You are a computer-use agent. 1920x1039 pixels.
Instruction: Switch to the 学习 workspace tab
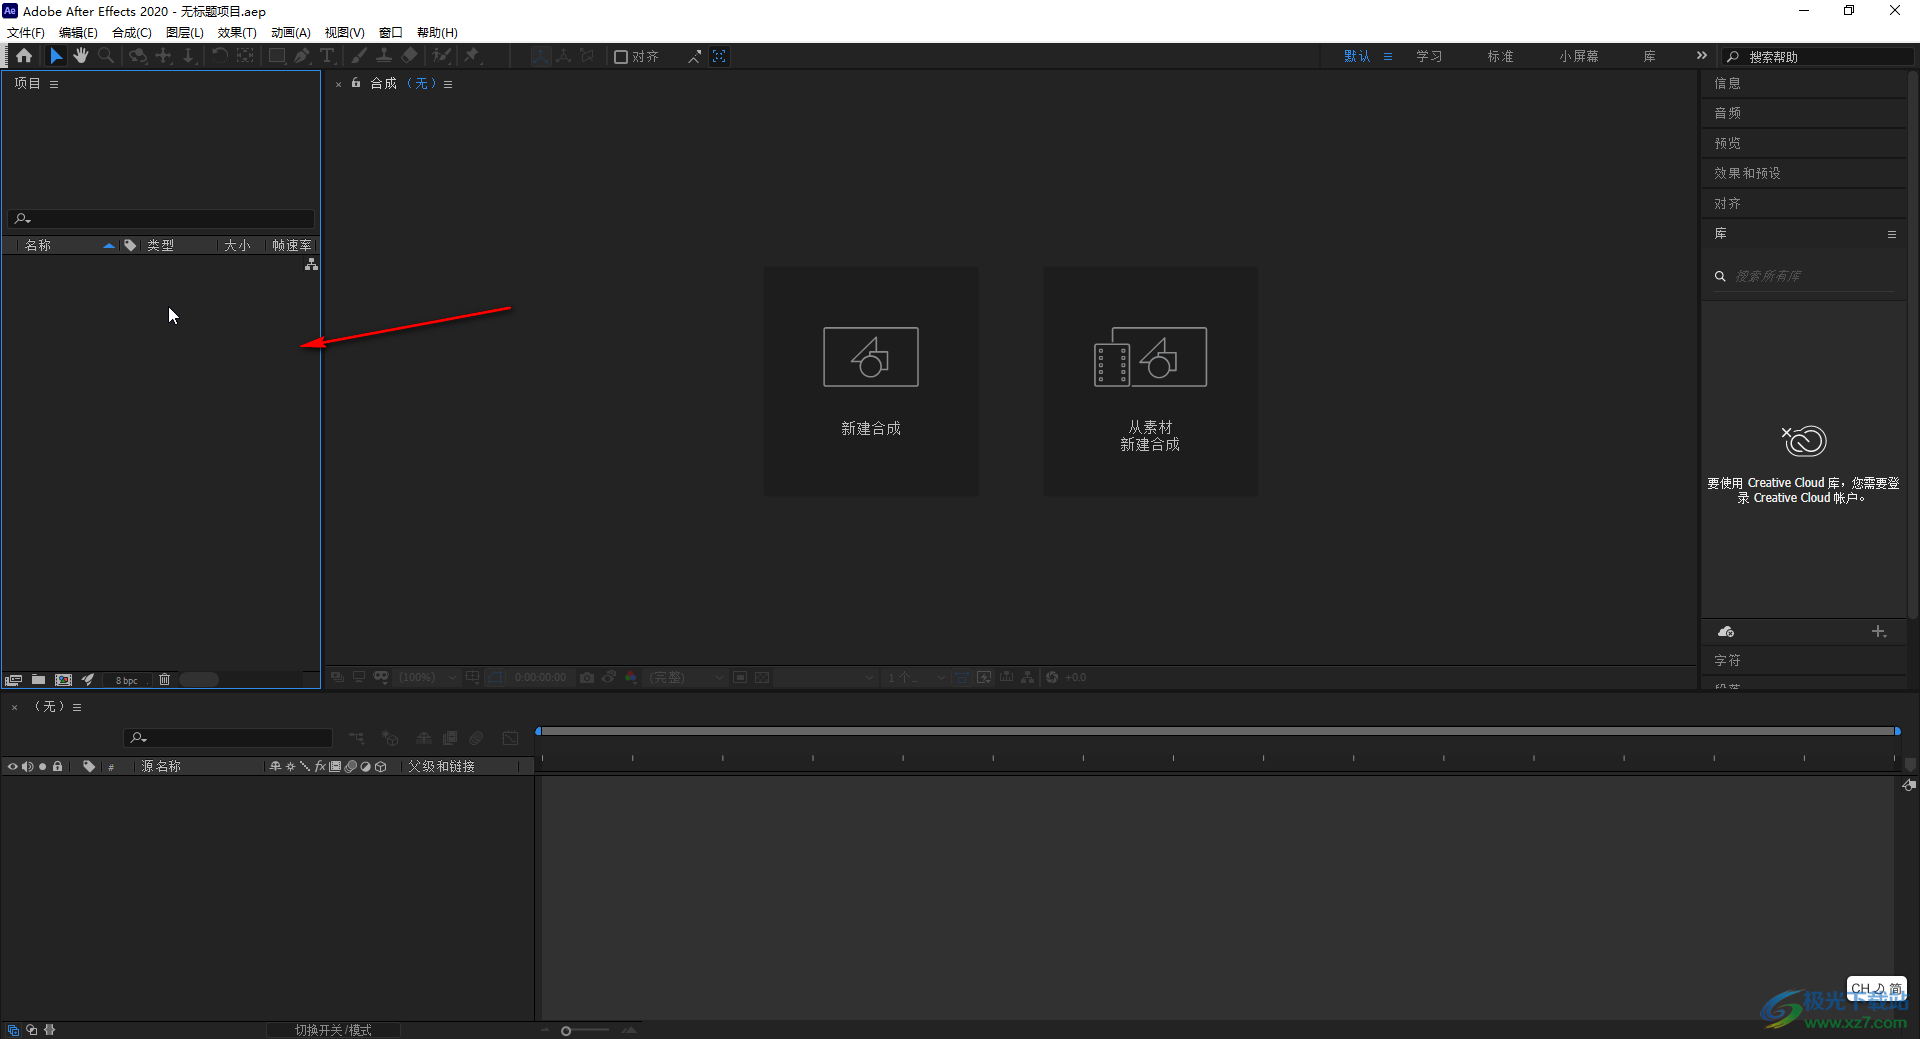[1429, 57]
